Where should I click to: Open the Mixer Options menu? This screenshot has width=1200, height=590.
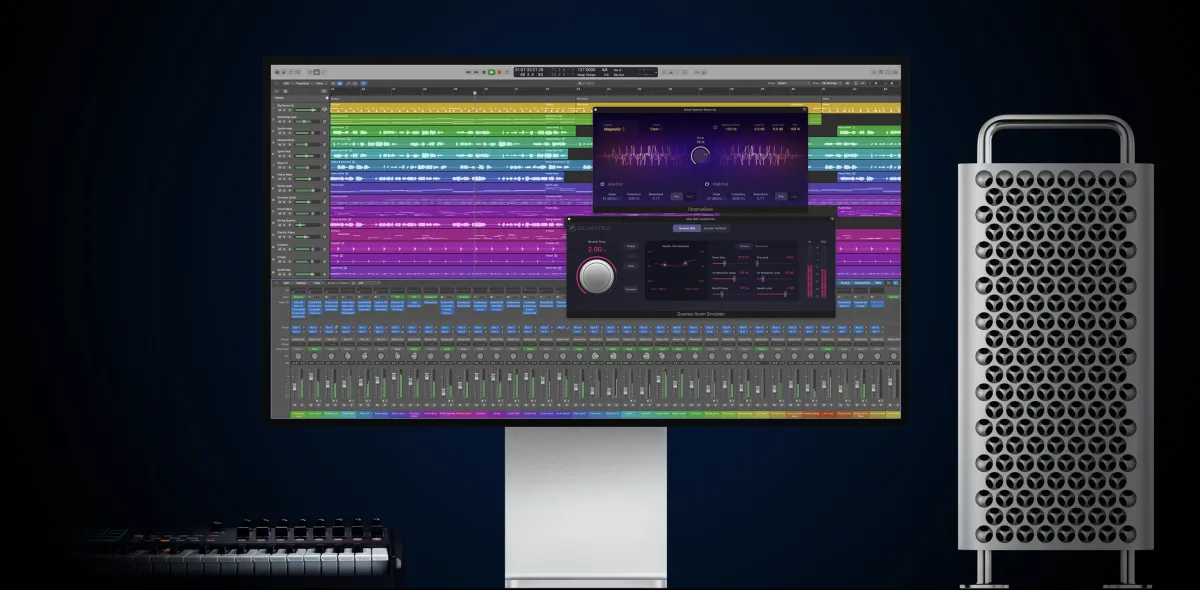pos(301,283)
